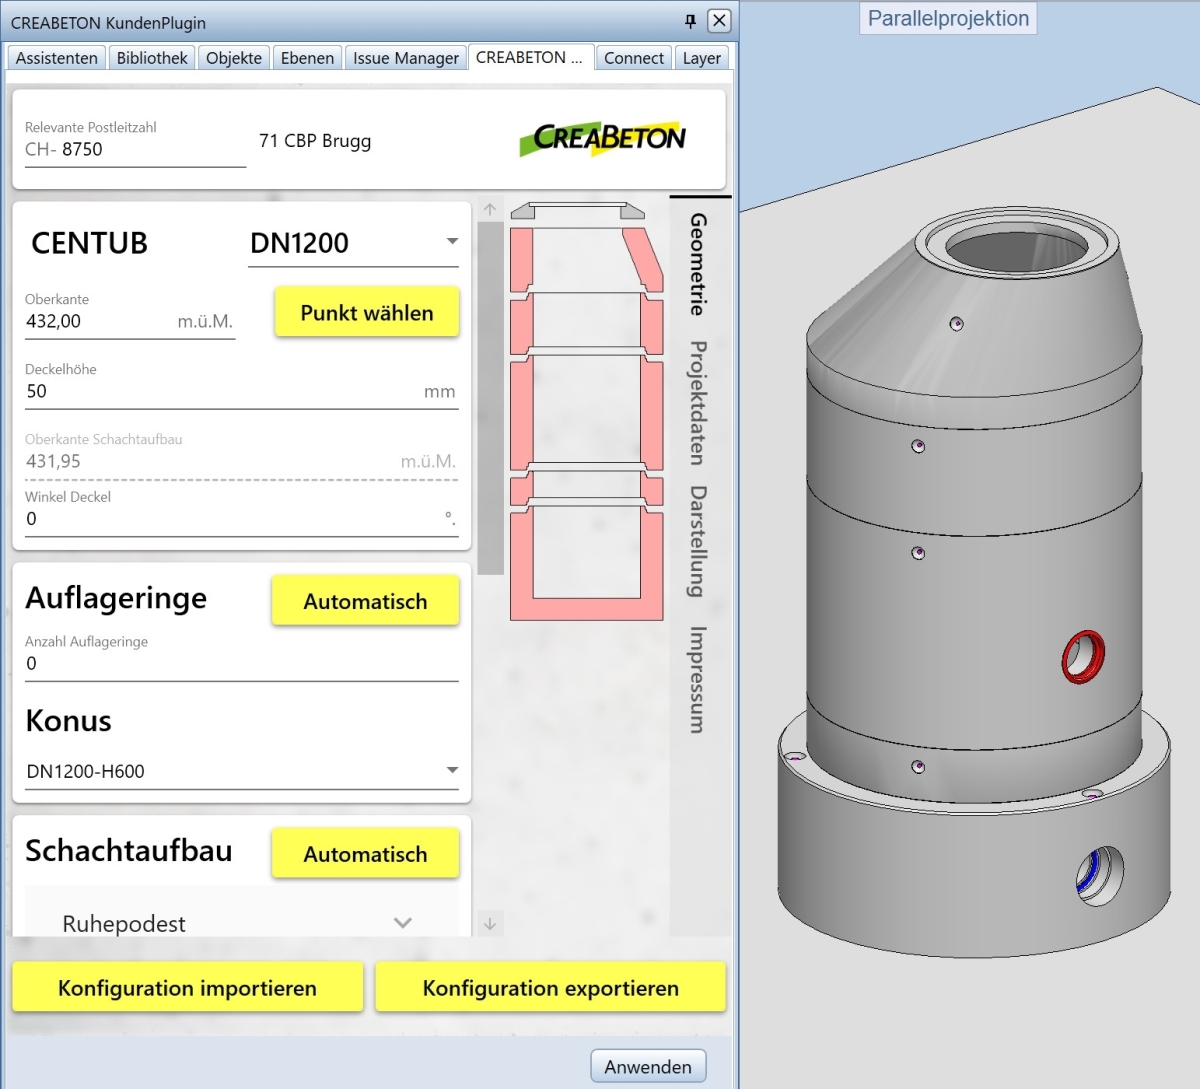
Task: Switch to the Objekte tab
Action: [234, 58]
